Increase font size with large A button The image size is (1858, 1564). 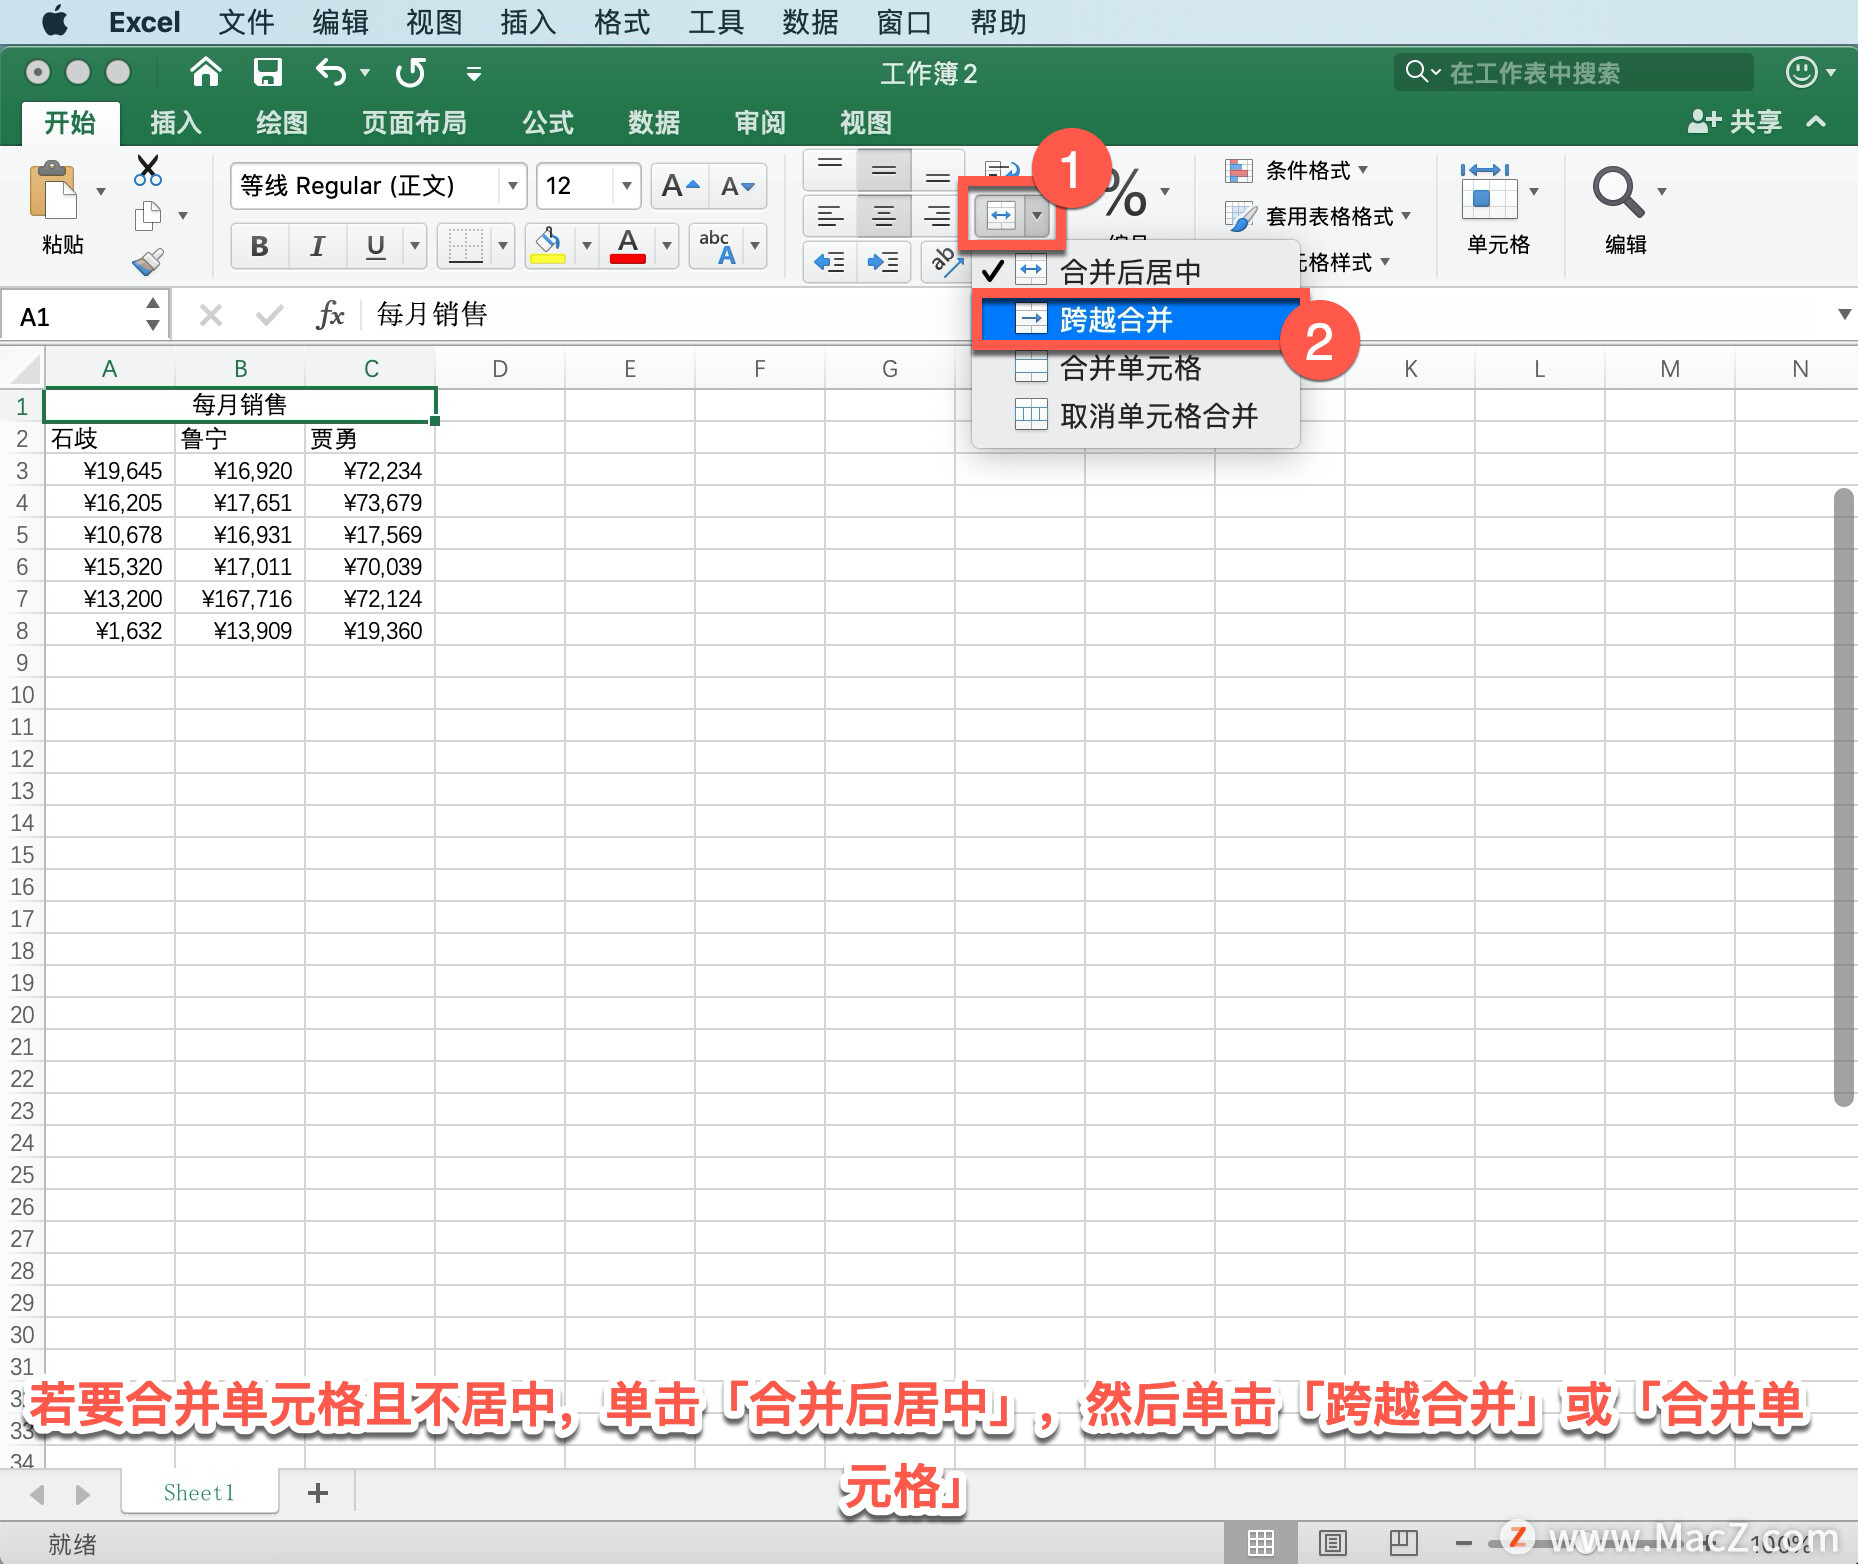point(680,186)
